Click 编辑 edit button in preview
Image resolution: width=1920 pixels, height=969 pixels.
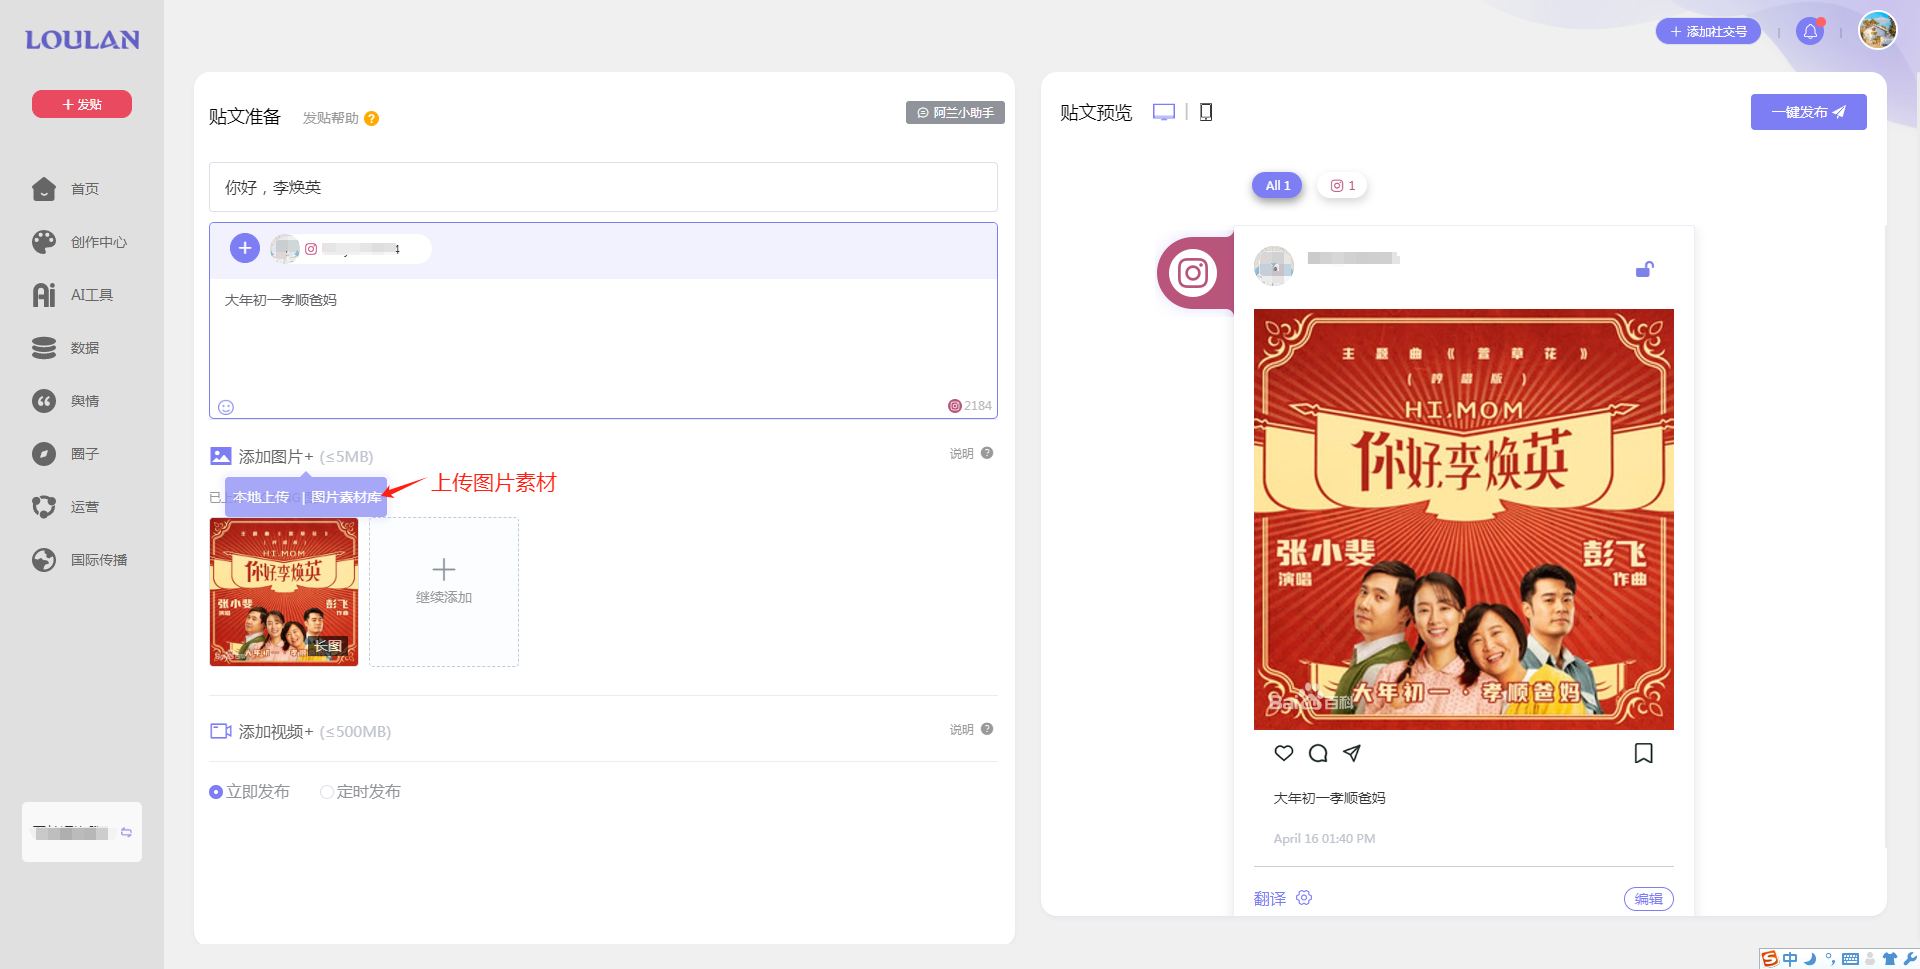tap(1648, 899)
